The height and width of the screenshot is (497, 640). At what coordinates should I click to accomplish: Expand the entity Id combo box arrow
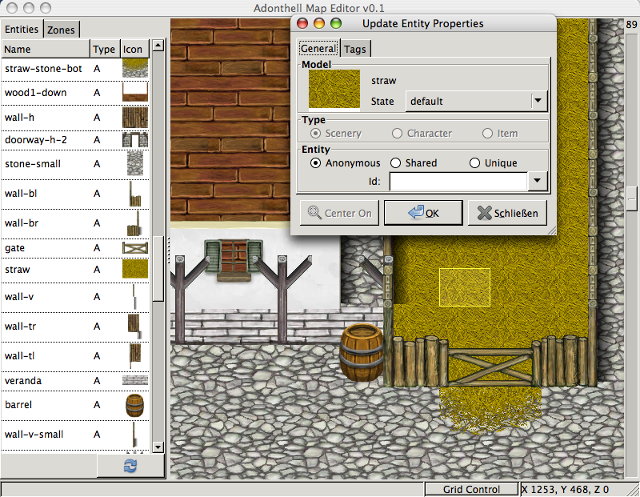click(x=538, y=182)
